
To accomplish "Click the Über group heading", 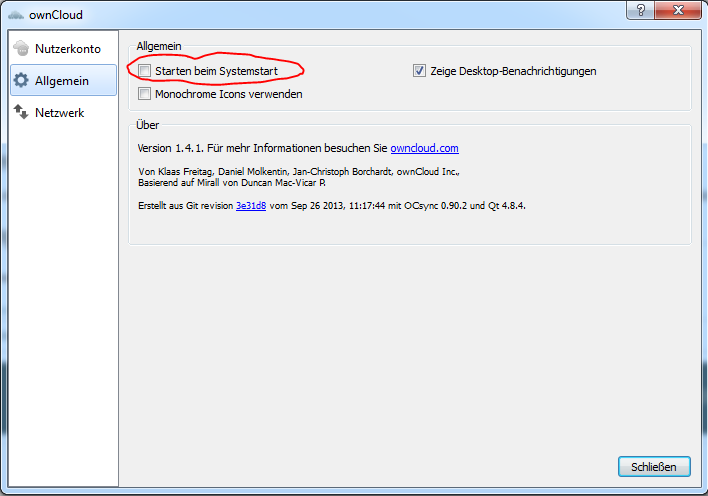I will coord(148,125).
